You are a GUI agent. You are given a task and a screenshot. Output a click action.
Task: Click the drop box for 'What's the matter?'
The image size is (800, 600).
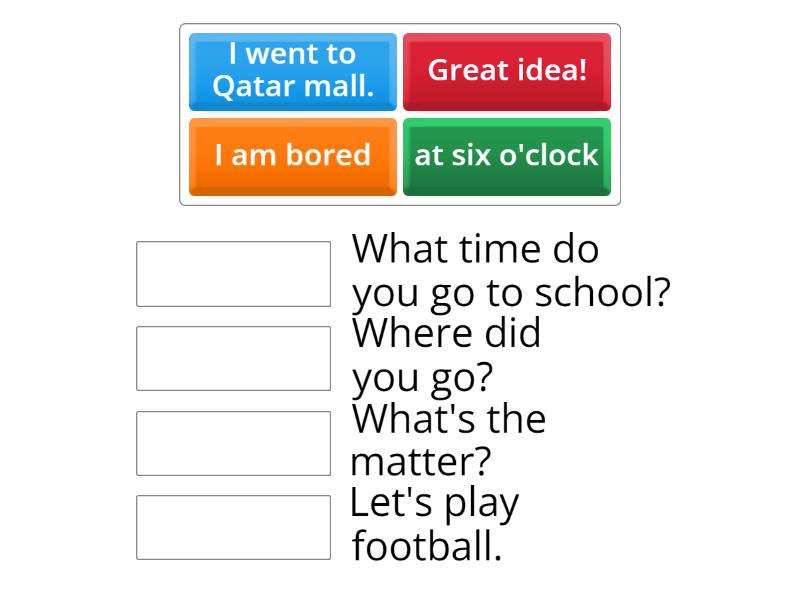(x=233, y=443)
